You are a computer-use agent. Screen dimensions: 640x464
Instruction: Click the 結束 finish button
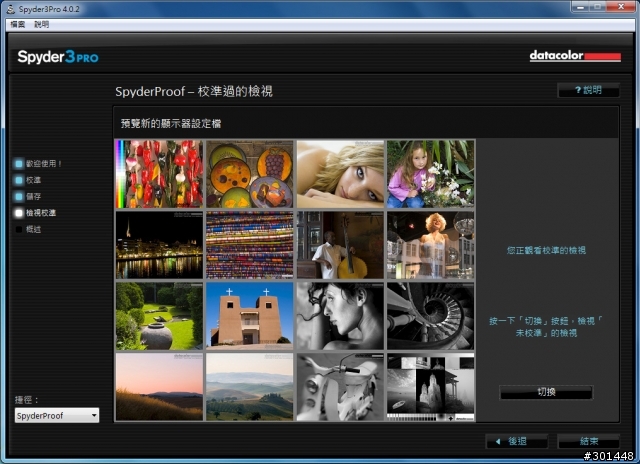[589, 441]
